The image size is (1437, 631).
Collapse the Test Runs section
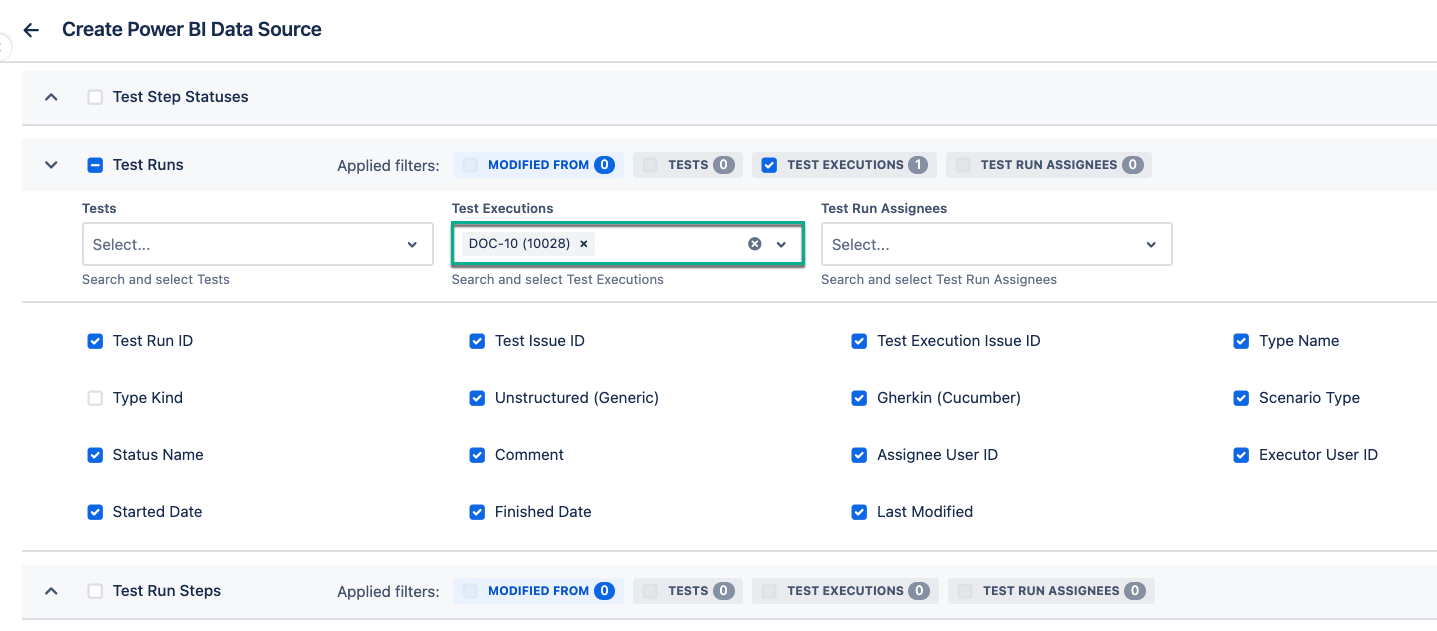(51, 165)
